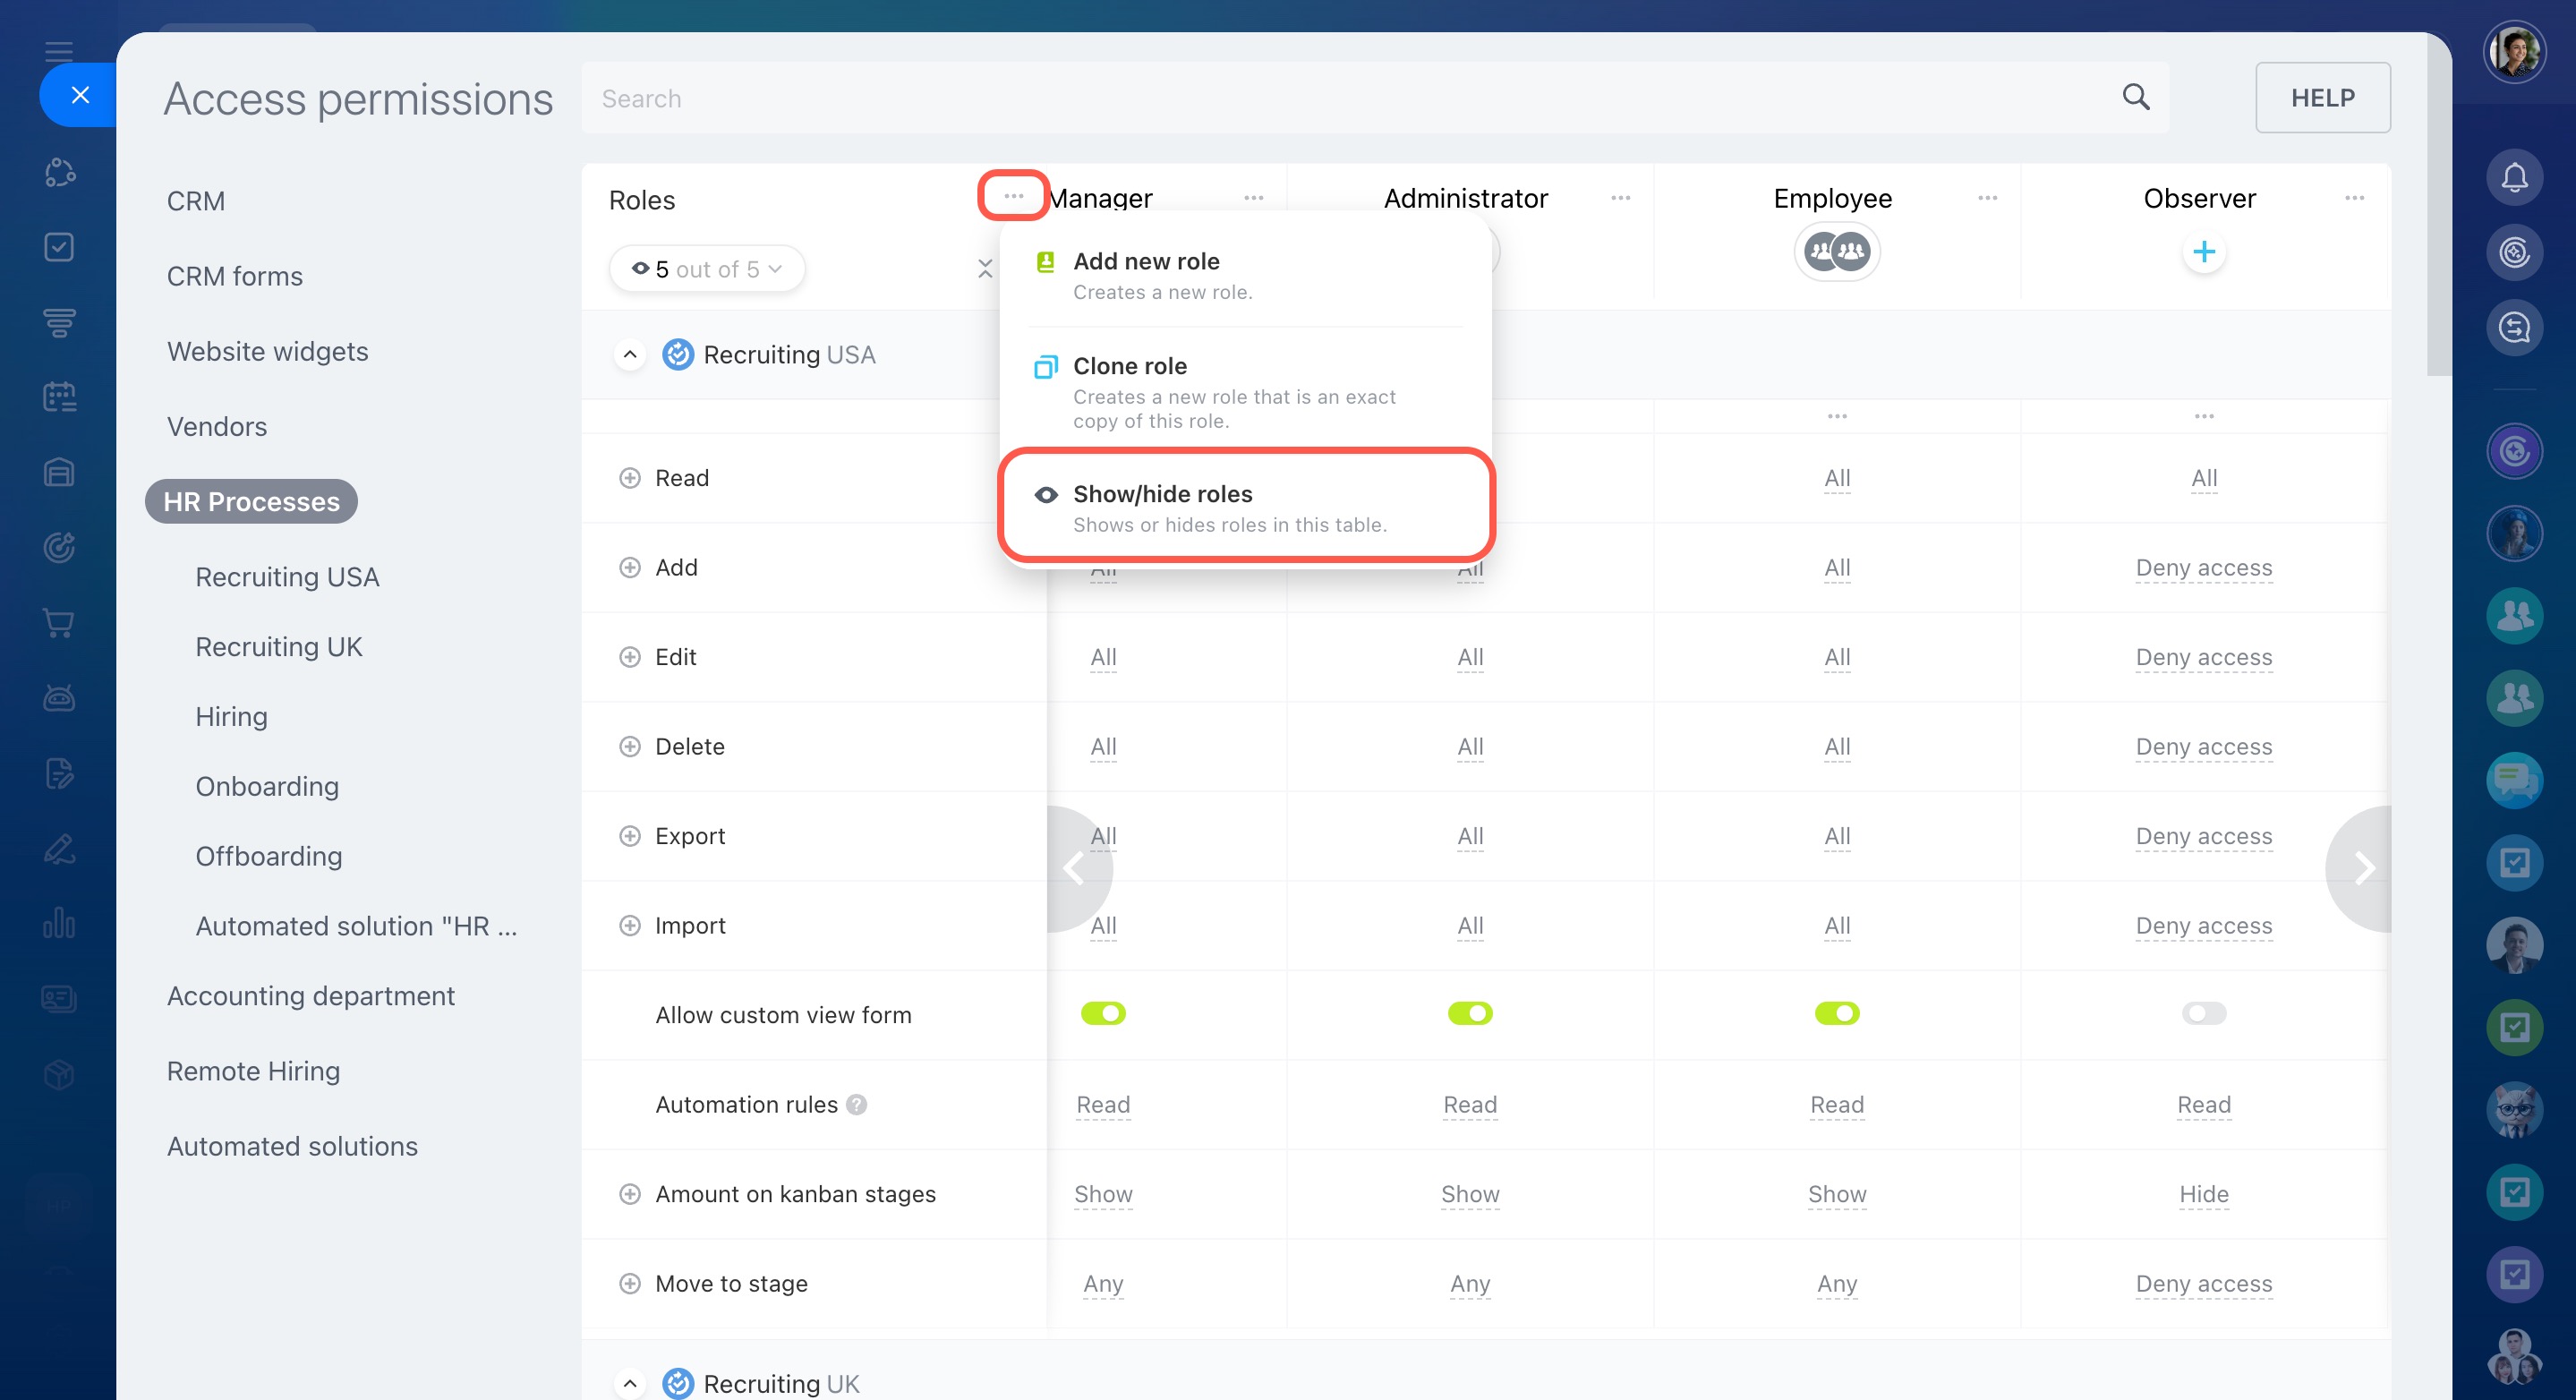Image resolution: width=2576 pixels, height=1400 pixels.
Task: Open Accounting department in left list
Action: 310,996
